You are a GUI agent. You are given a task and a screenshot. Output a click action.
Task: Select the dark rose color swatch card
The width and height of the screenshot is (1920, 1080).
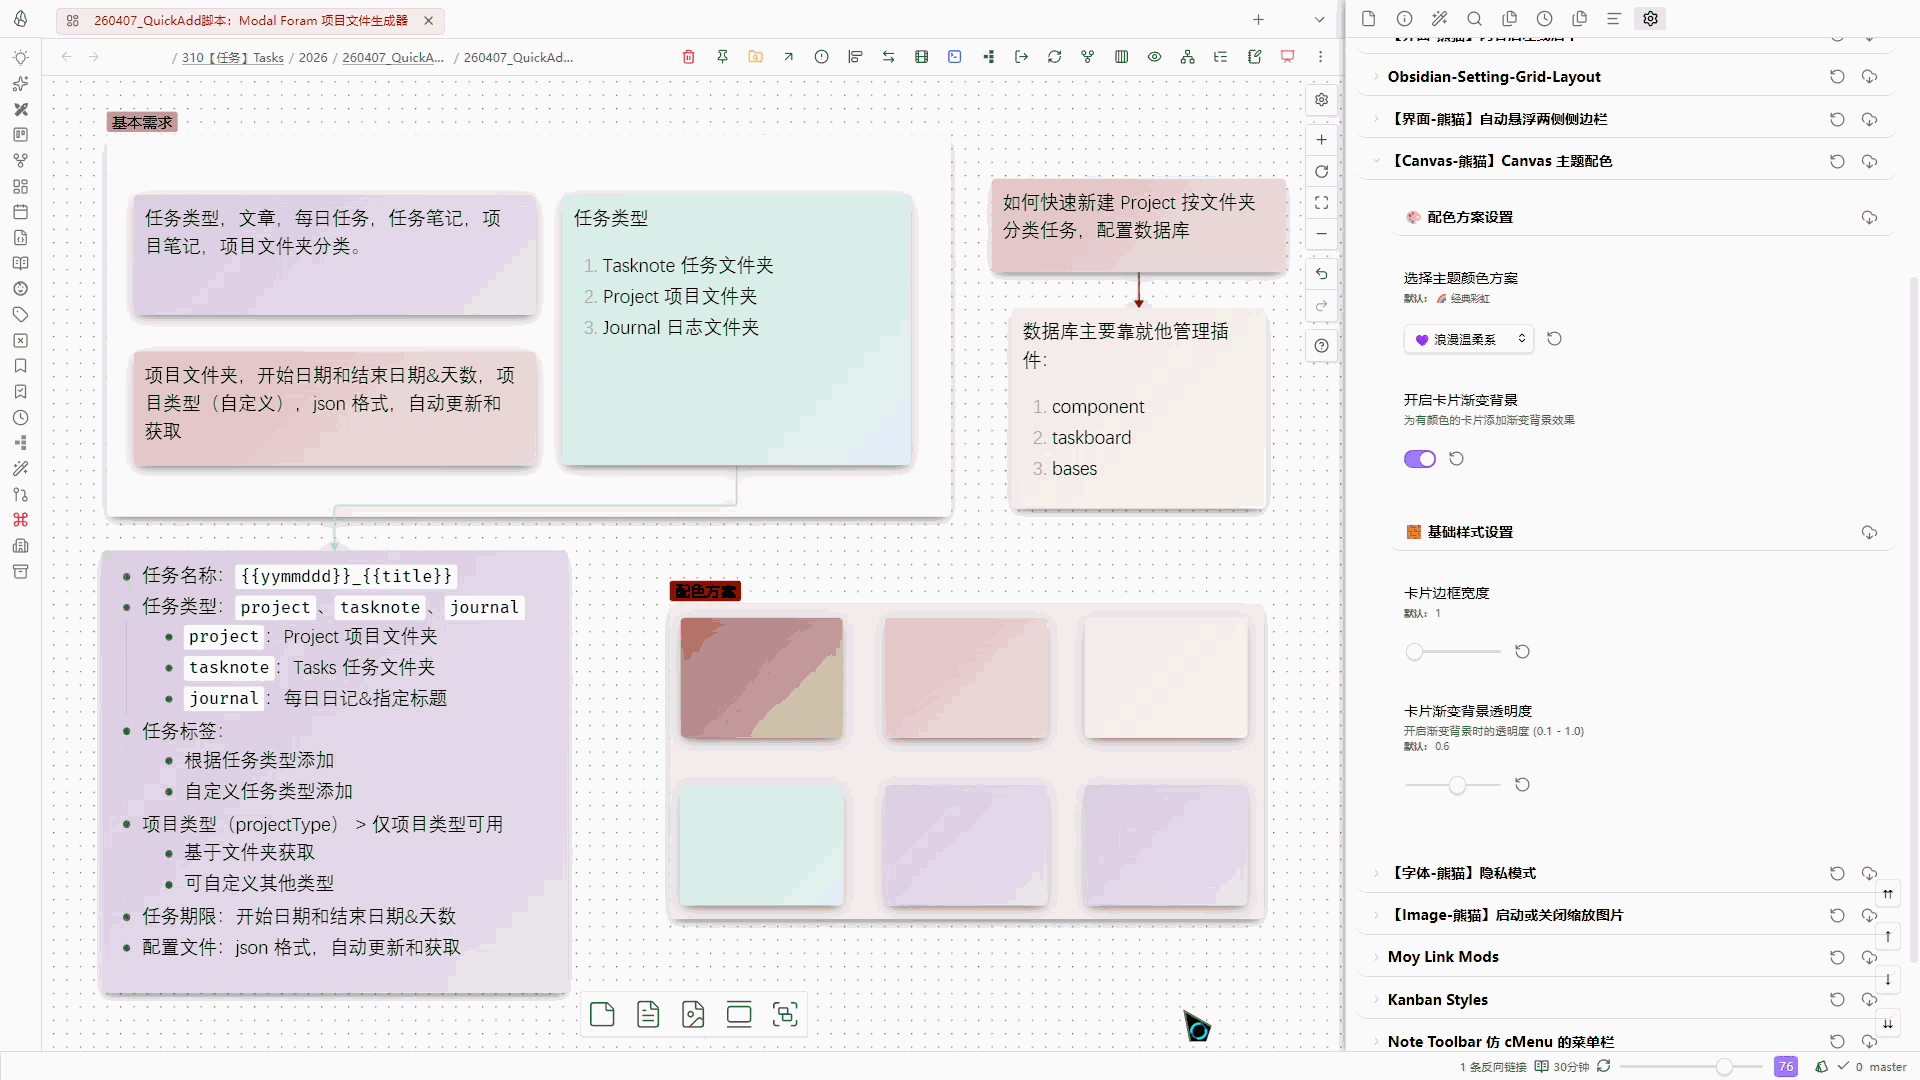(x=761, y=678)
